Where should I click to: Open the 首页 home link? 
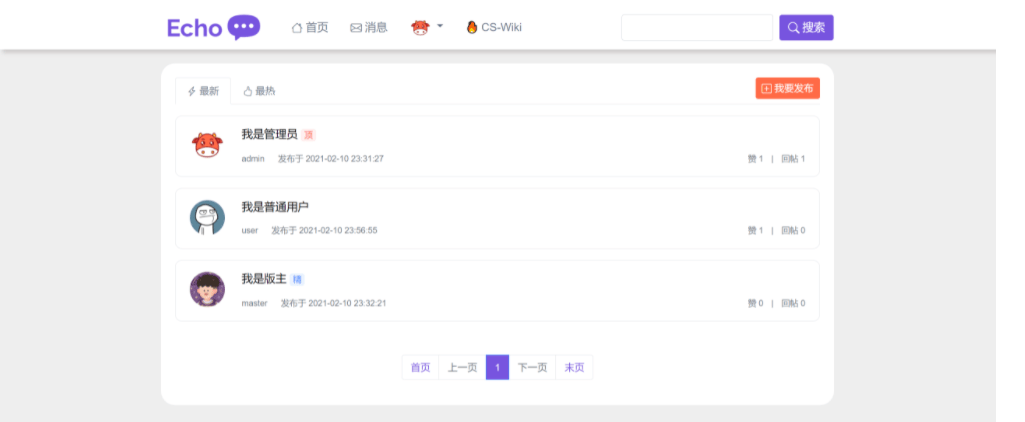coord(310,28)
